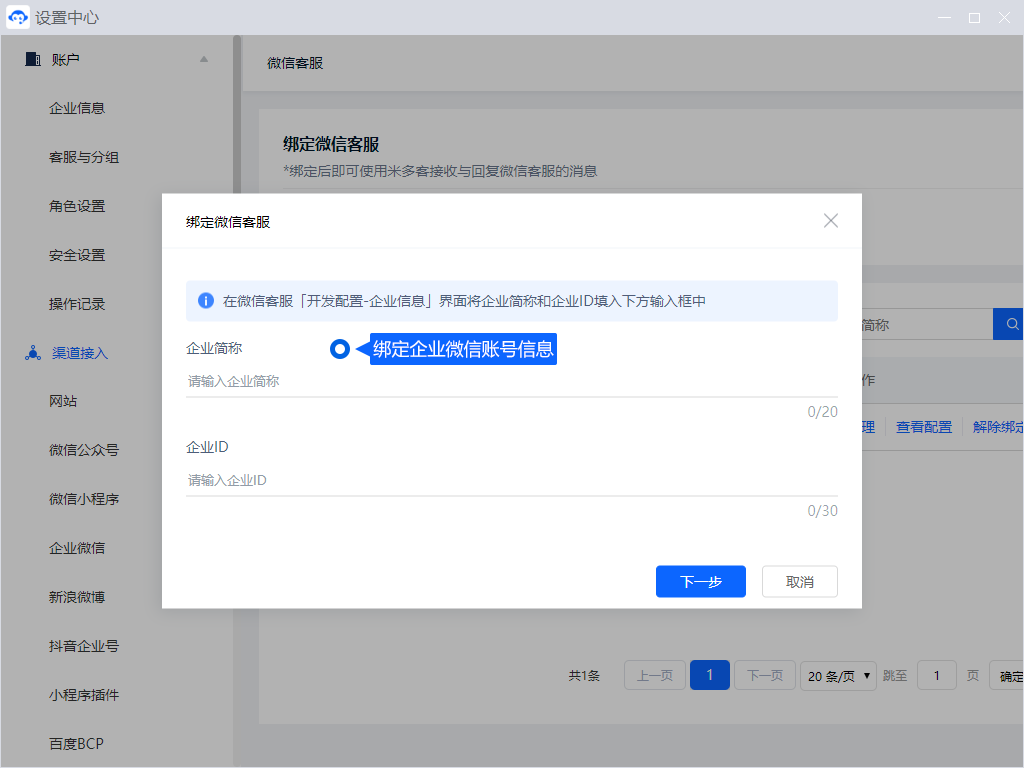Viewport: 1024px width, 768px height.
Task: Open 企业信息 in the sidebar
Action: (x=77, y=108)
